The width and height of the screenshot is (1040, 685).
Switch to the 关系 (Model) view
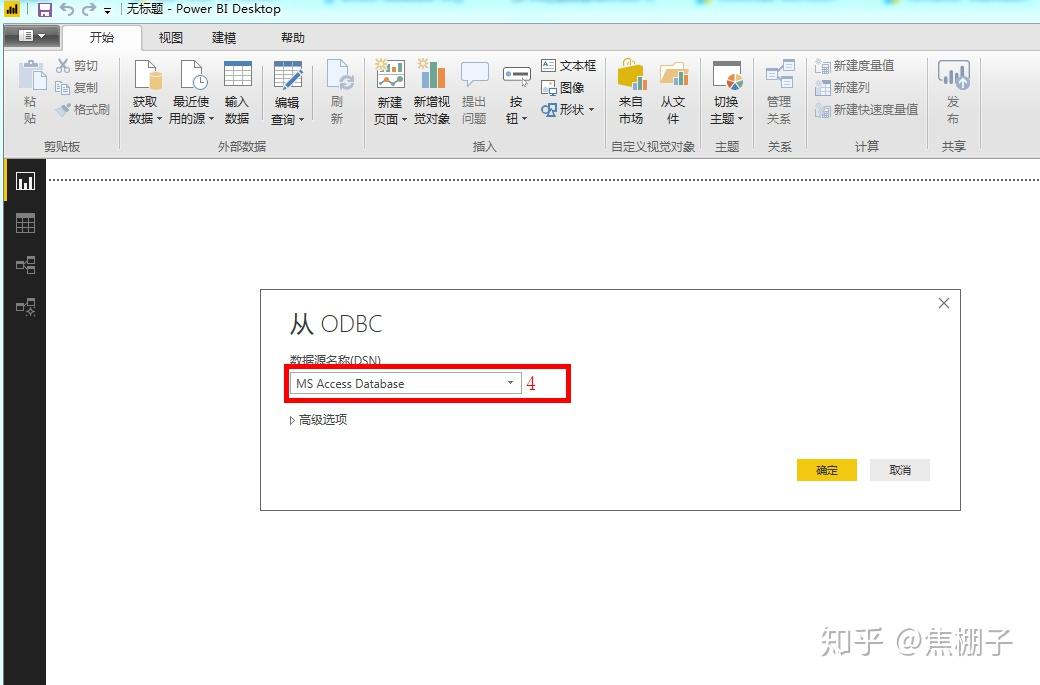[x=24, y=265]
